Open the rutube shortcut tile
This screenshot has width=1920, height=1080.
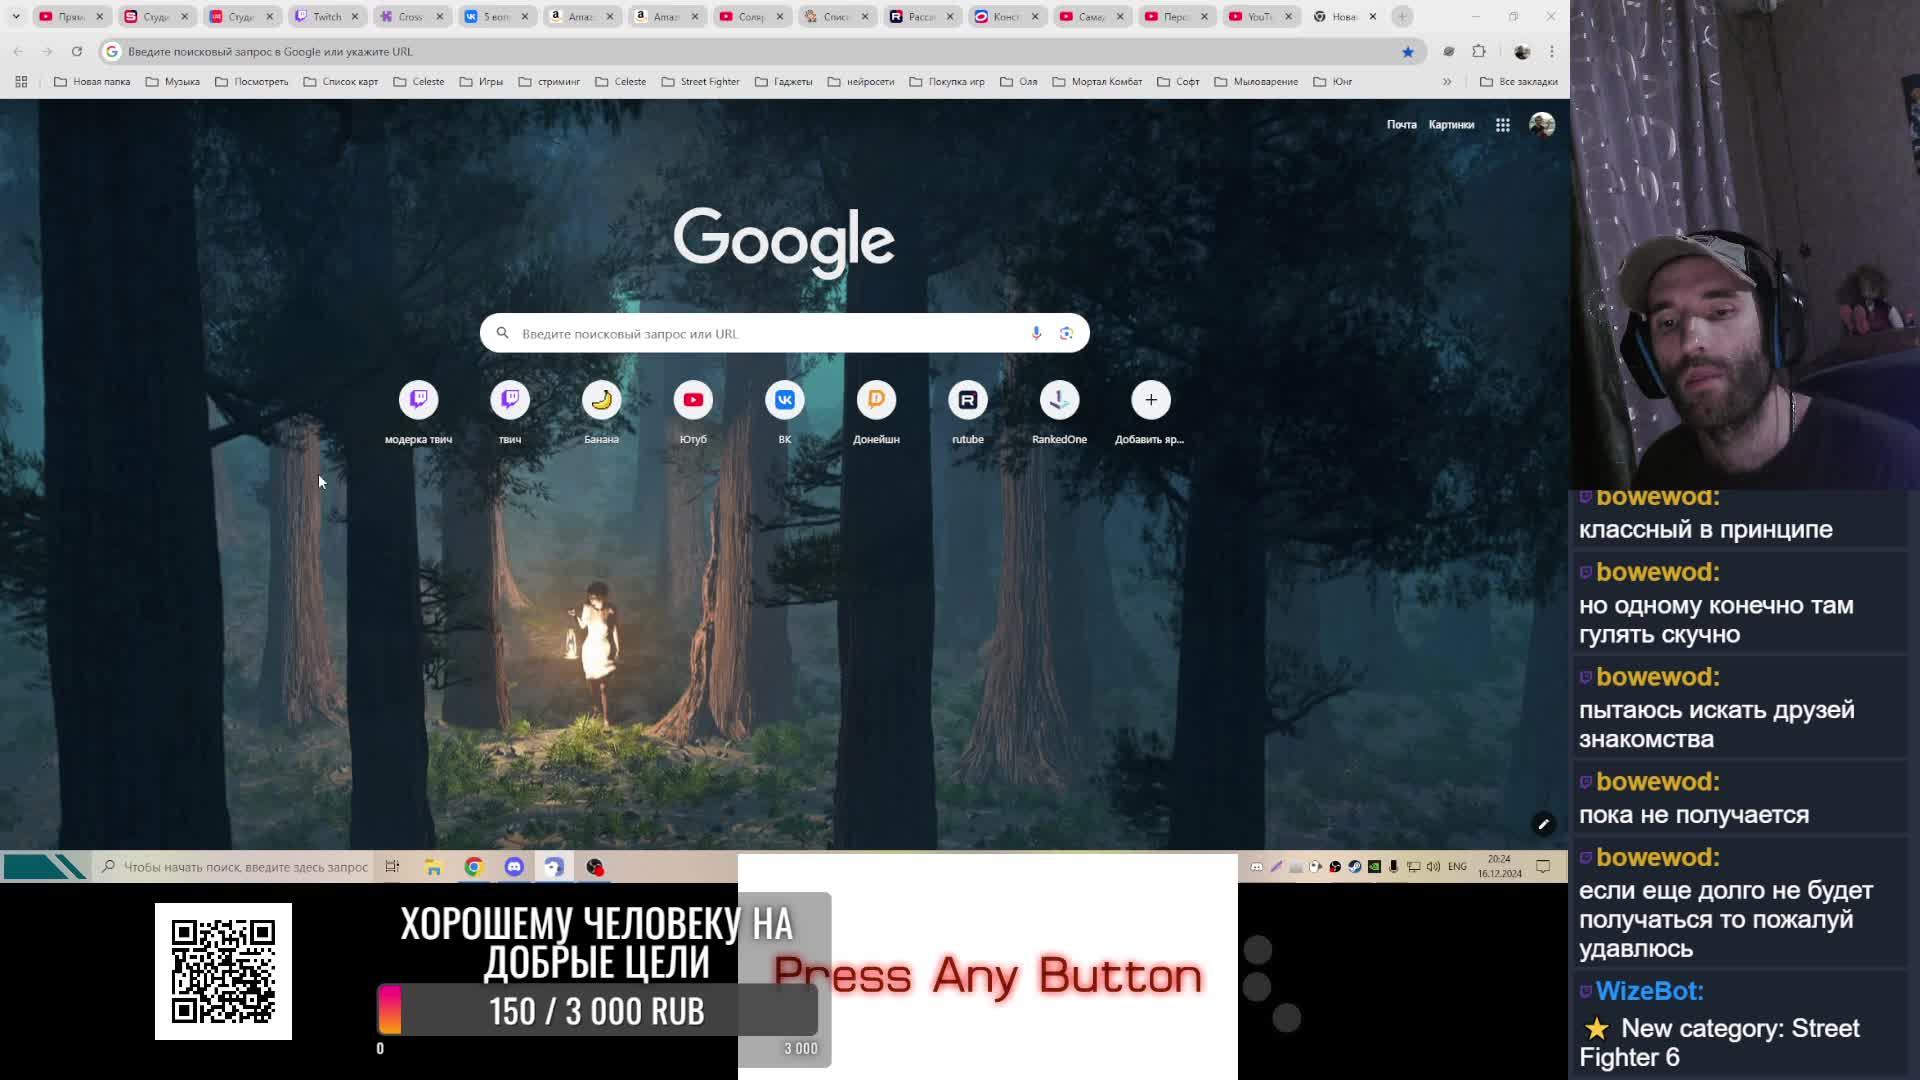pos(967,400)
